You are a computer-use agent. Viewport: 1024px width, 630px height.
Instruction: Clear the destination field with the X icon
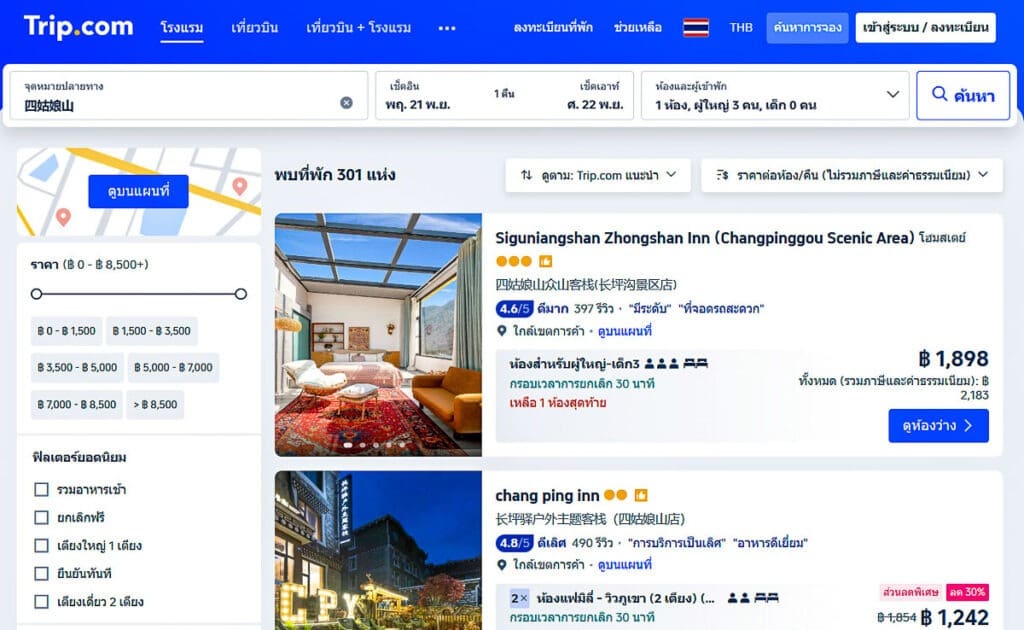(346, 102)
